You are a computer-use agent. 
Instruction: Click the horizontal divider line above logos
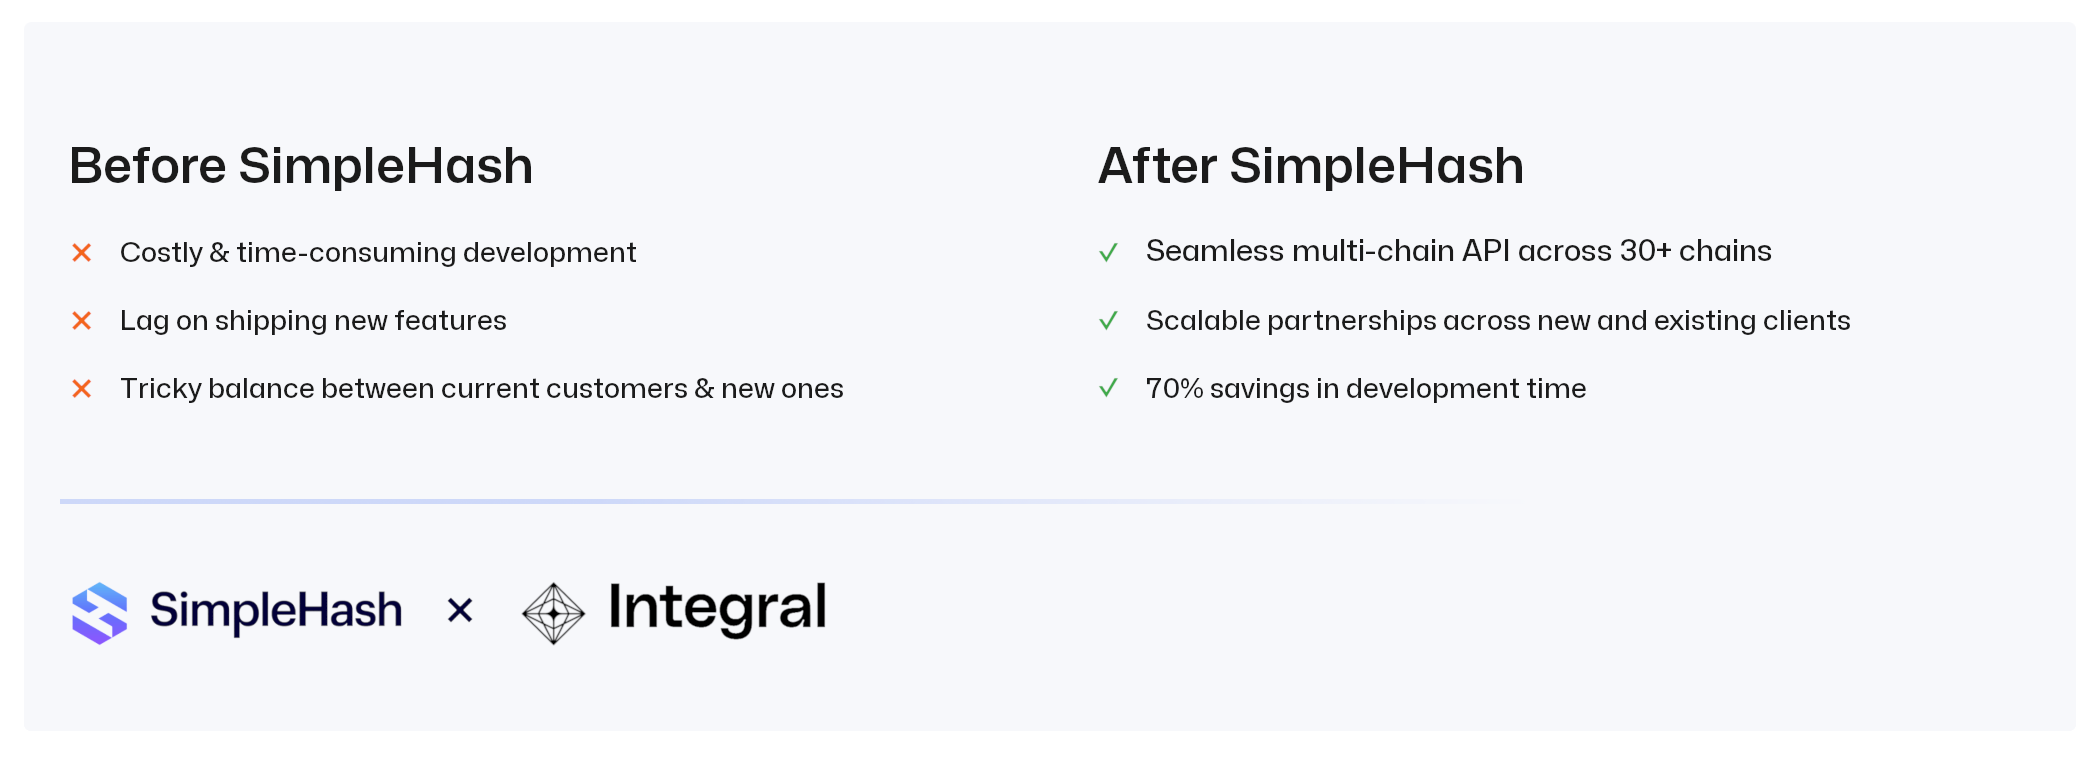pos(700,501)
